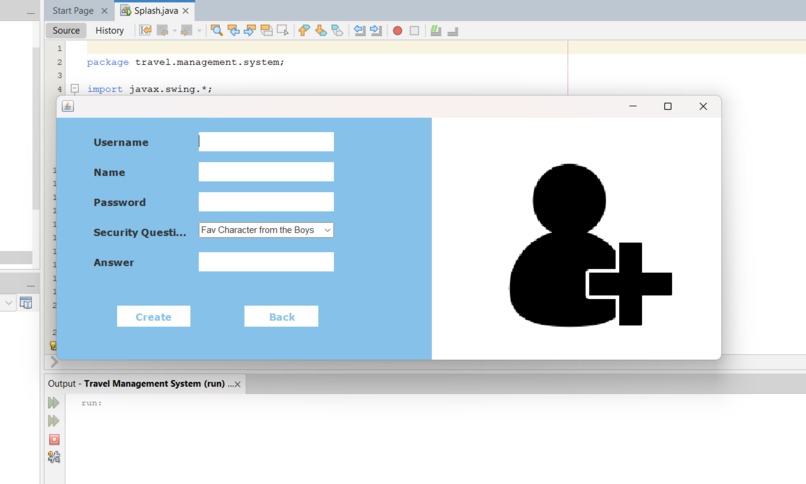Click the 'package' keyword on line 2

107,62
